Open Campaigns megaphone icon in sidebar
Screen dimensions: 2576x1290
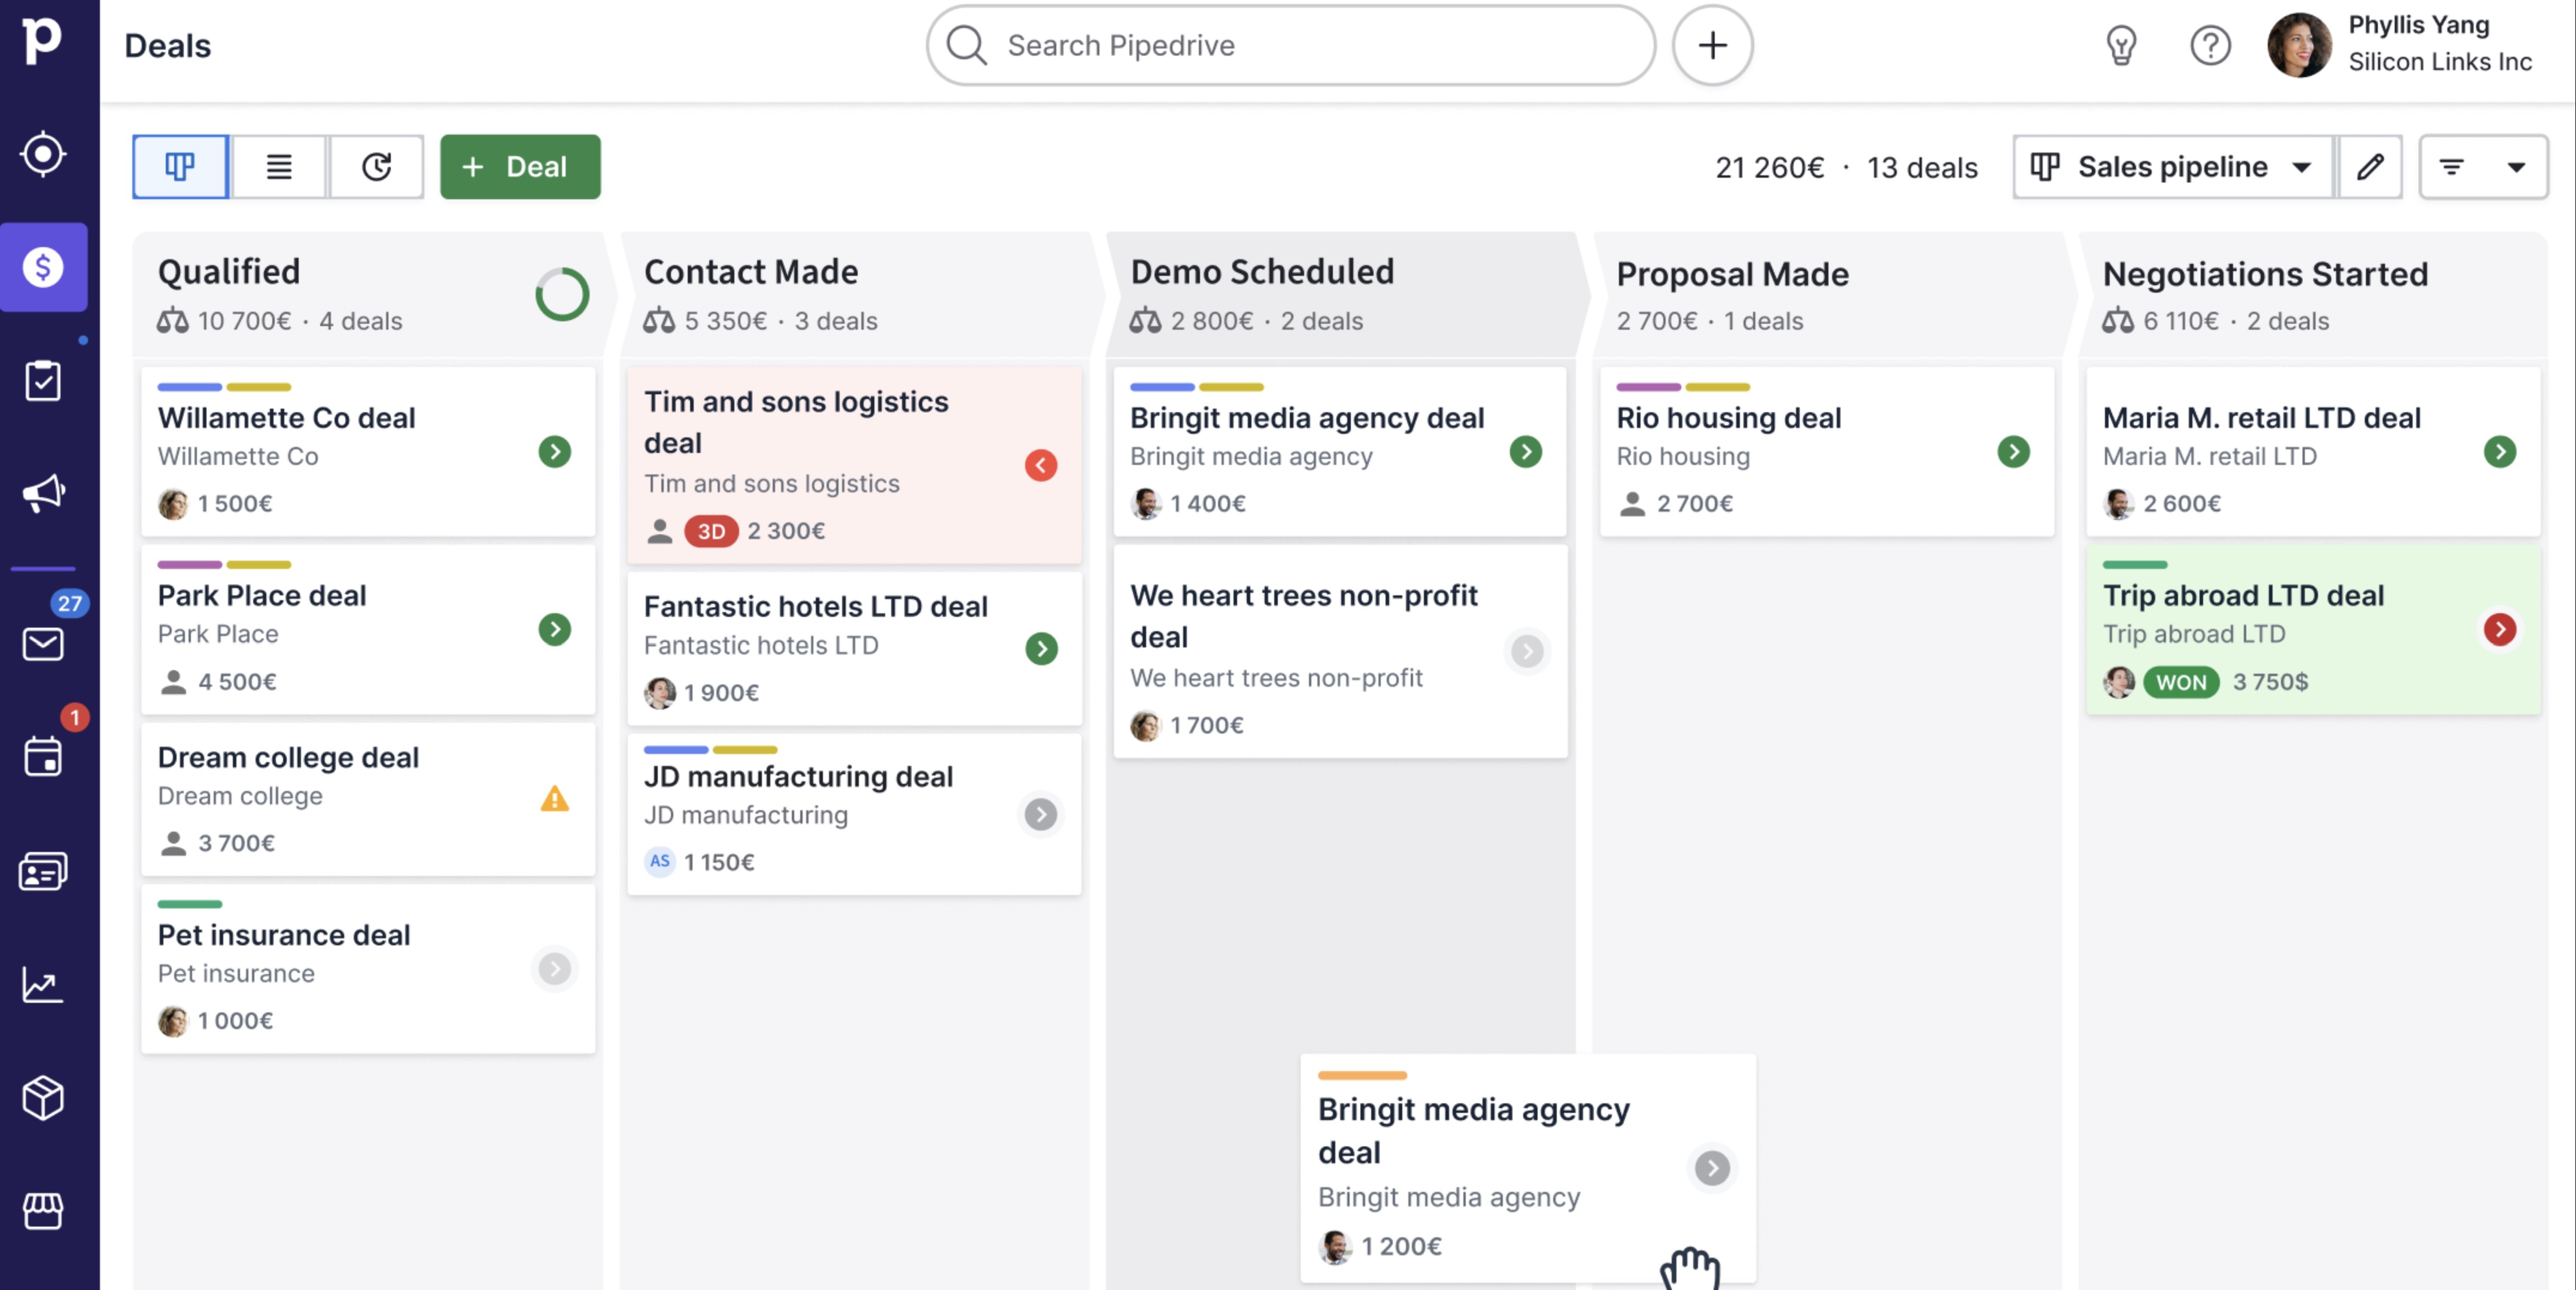(x=43, y=493)
